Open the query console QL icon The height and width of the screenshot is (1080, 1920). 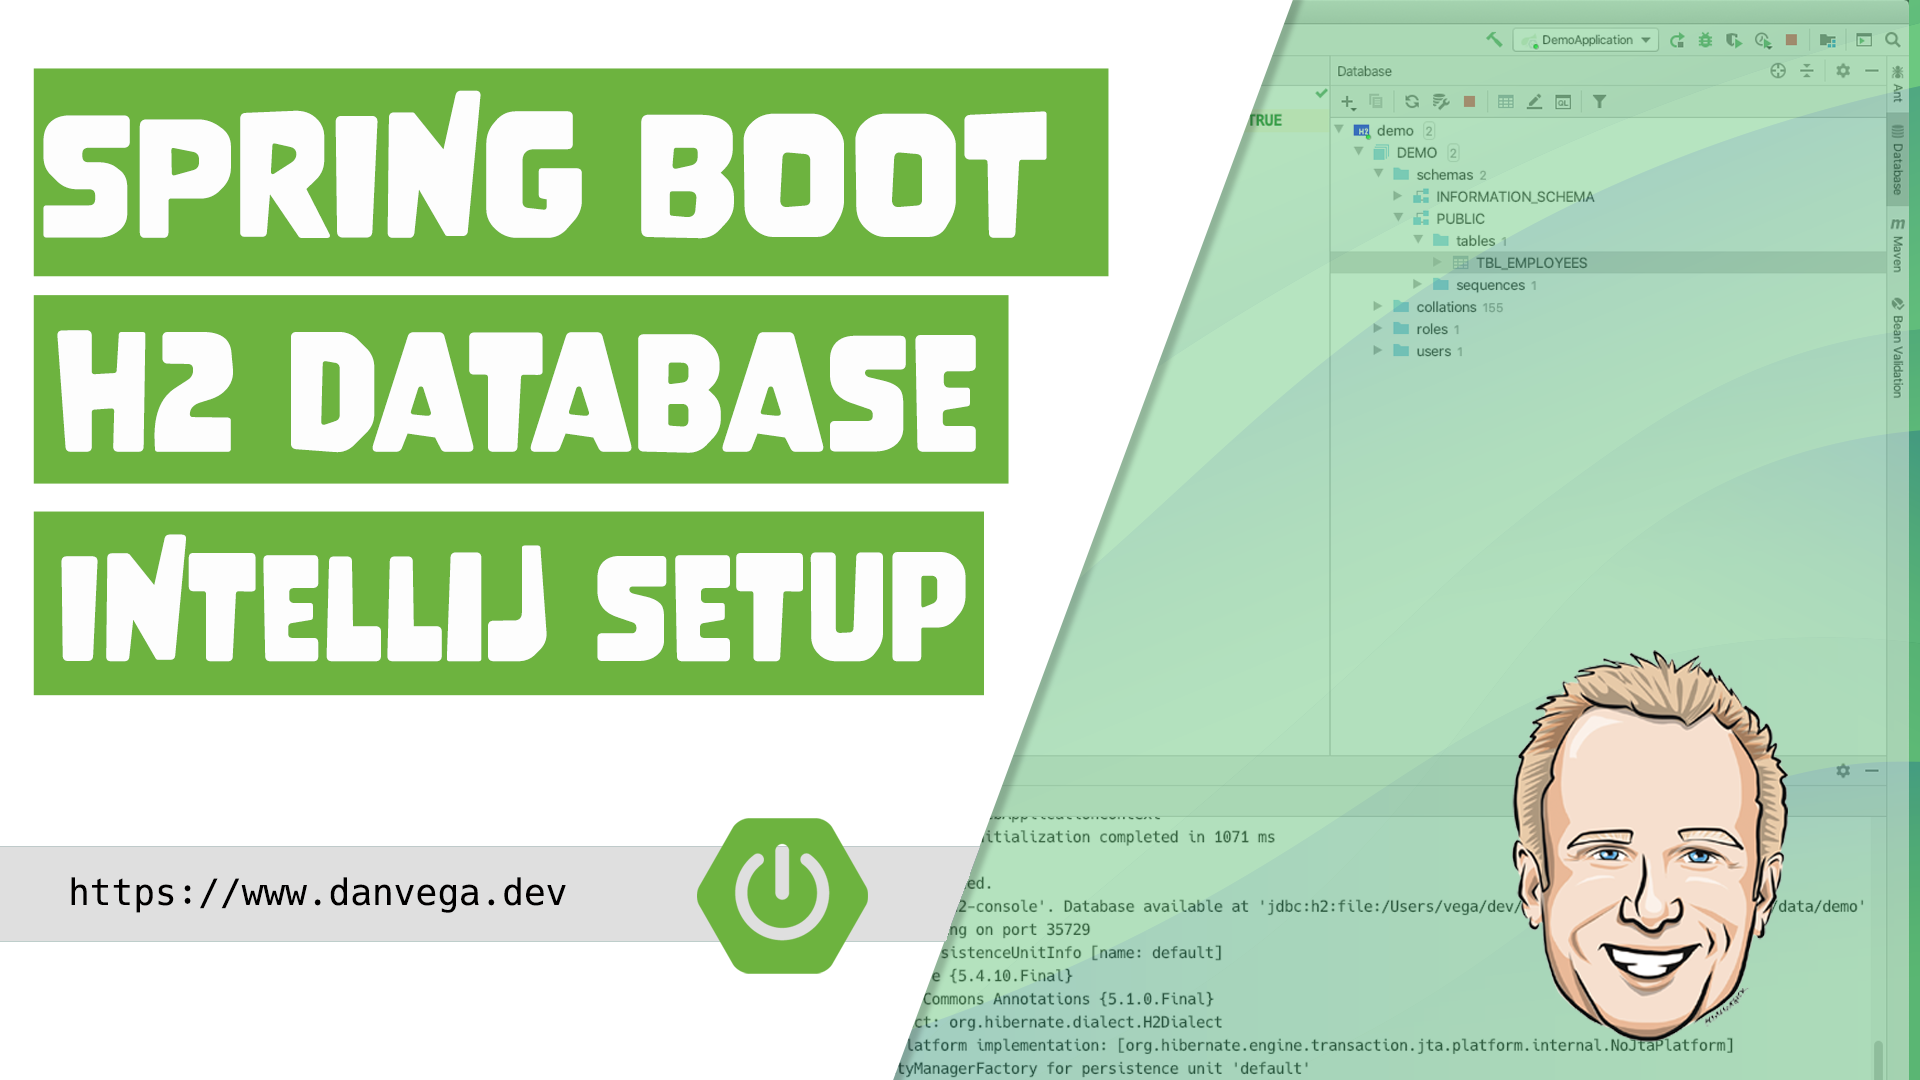coord(1563,102)
